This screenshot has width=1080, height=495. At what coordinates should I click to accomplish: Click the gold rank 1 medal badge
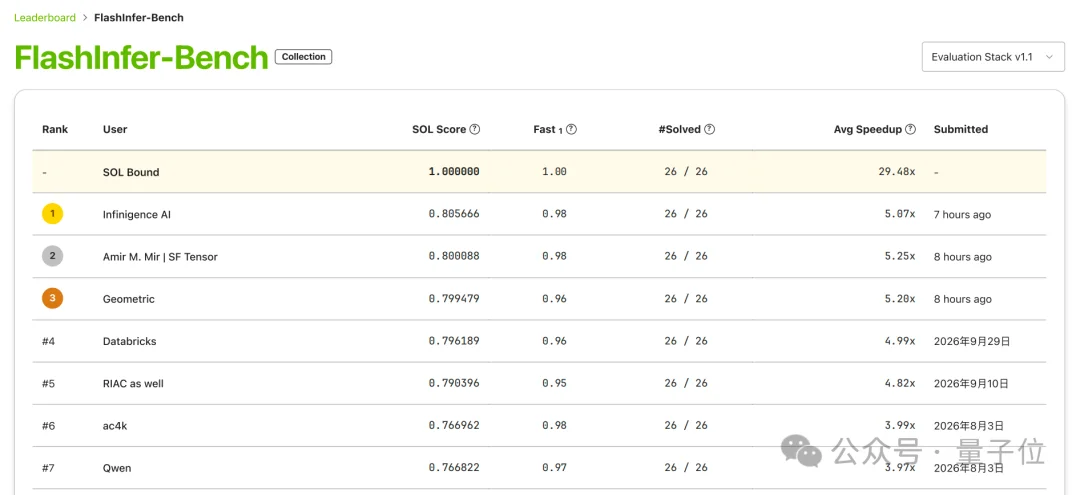point(52,214)
